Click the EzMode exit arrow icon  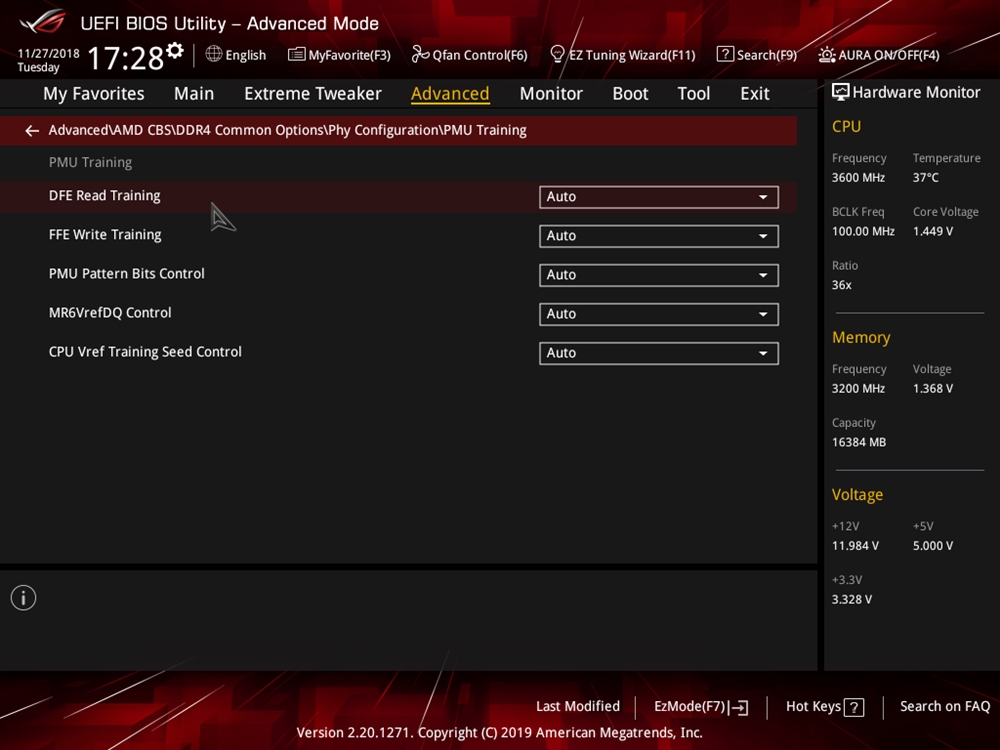(739, 707)
